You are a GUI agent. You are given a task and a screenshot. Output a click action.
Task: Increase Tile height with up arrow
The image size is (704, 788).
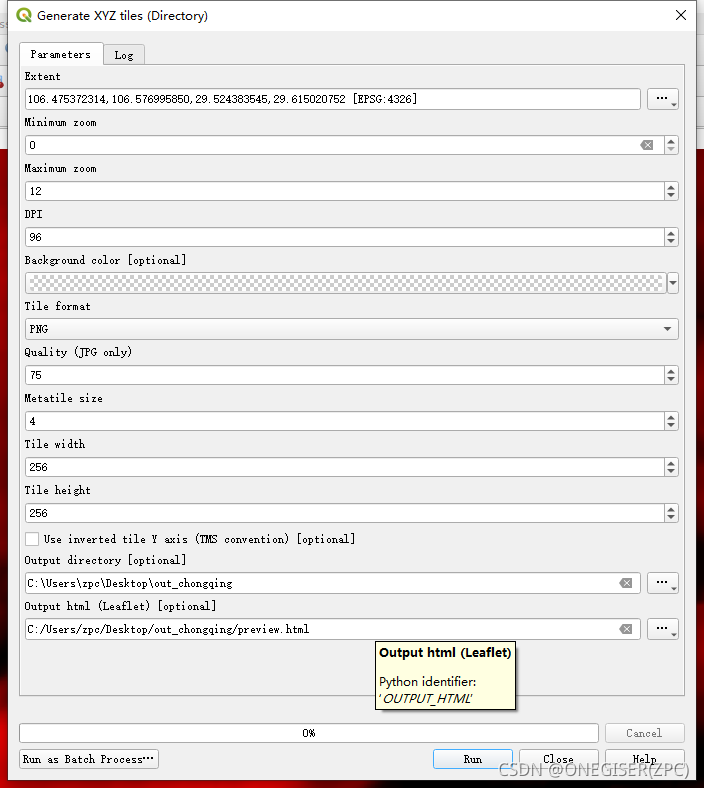(x=671, y=509)
